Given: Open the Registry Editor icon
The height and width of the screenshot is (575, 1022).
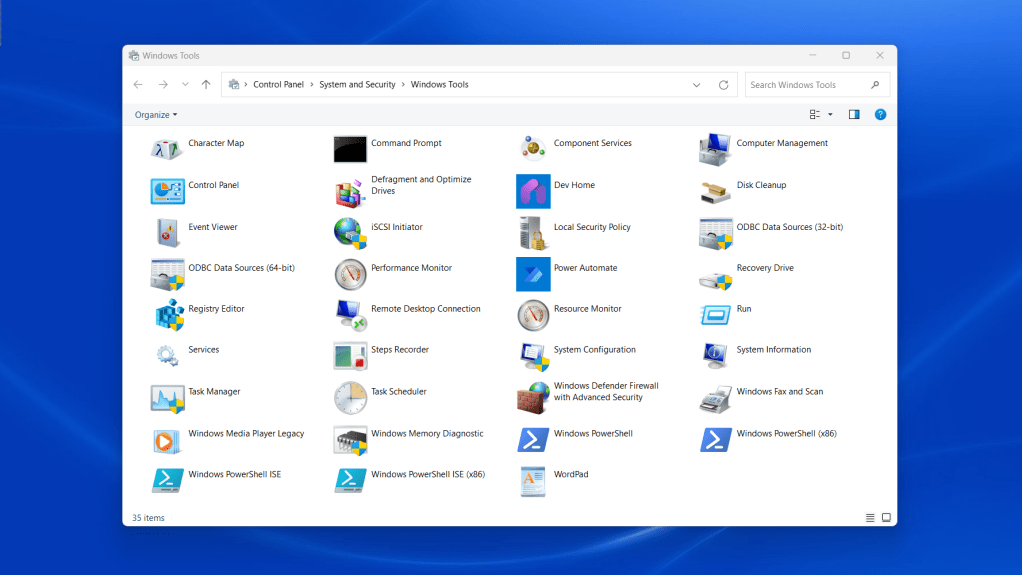Looking at the screenshot, I should click(169, 315).
